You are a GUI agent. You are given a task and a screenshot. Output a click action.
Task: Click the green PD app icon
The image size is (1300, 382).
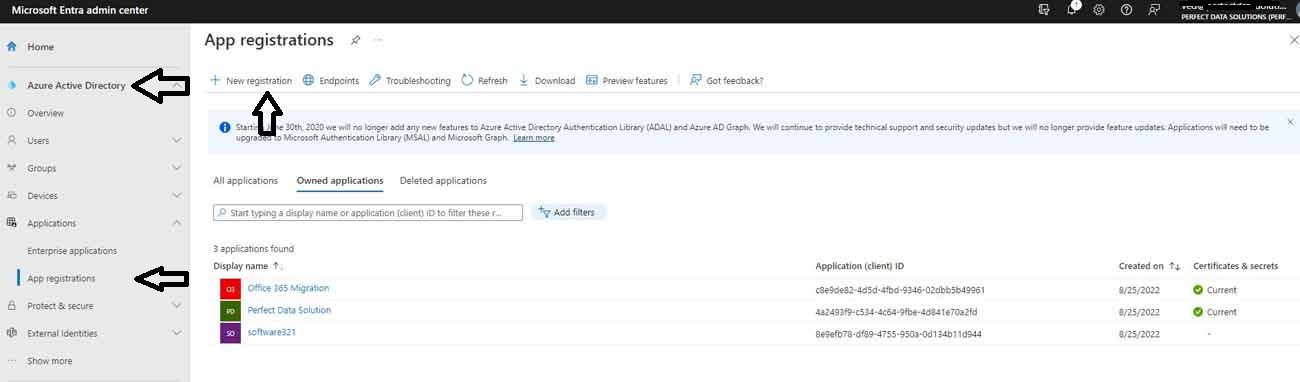(x=230, y=311)
